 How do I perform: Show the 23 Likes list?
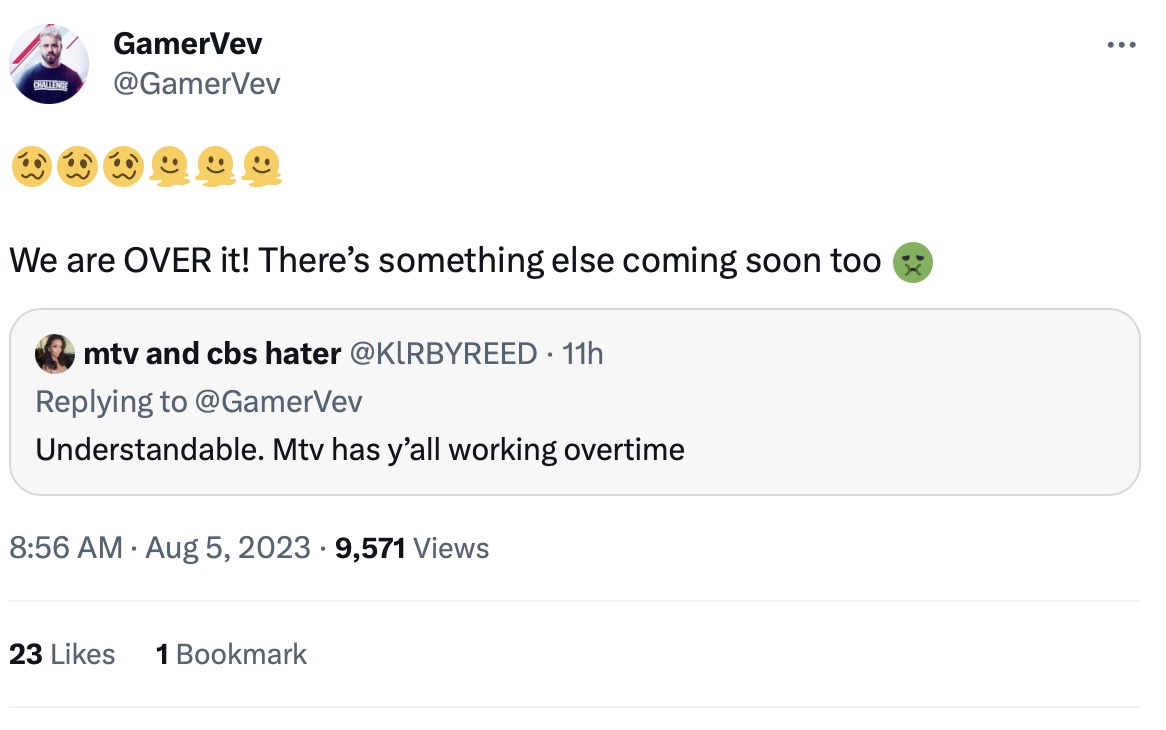click(x=62, y=654)
